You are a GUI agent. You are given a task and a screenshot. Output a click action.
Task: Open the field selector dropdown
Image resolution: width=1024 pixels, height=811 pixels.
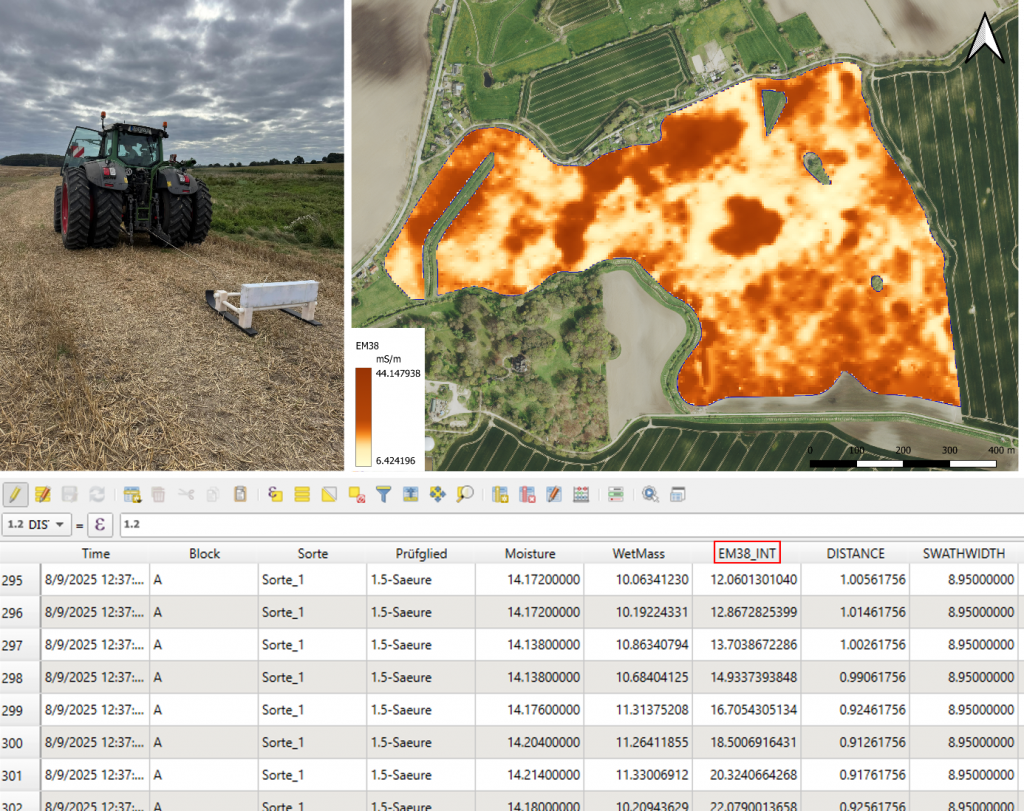tap(36, 524)
